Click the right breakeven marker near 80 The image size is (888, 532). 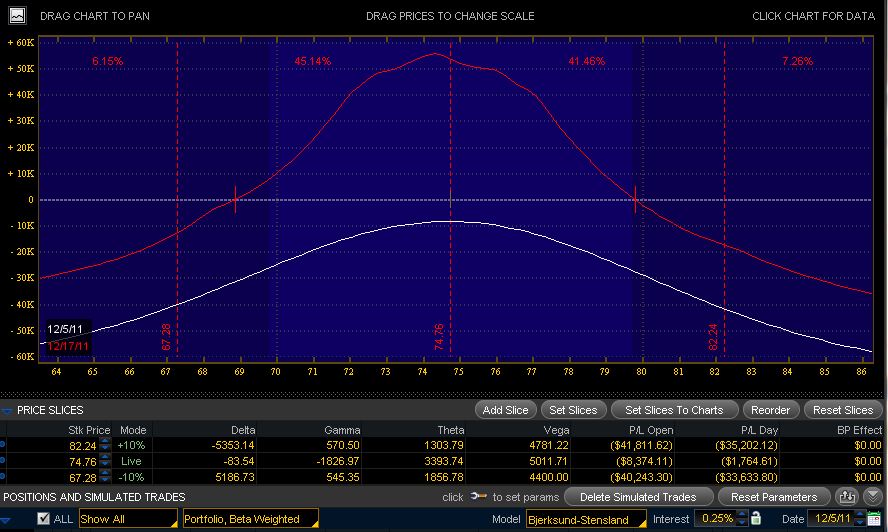[635, 199]
